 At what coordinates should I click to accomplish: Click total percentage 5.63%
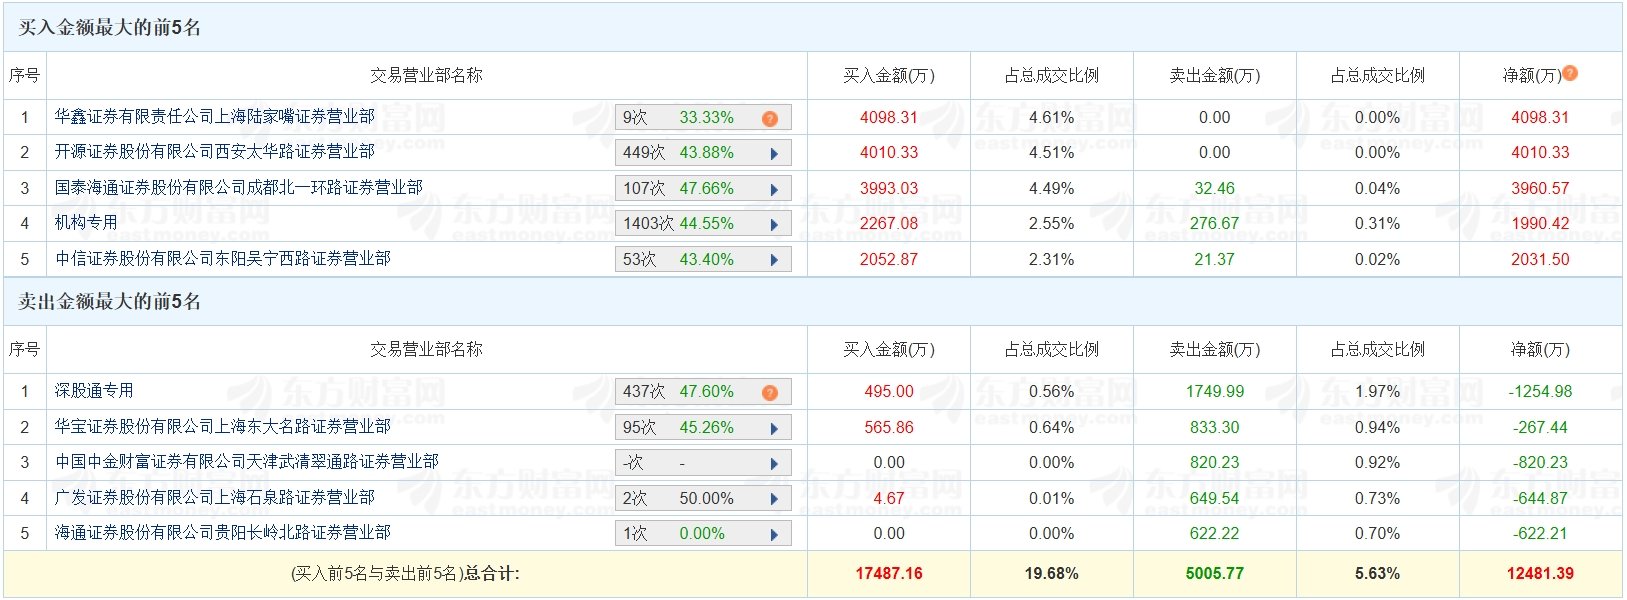1378,573
